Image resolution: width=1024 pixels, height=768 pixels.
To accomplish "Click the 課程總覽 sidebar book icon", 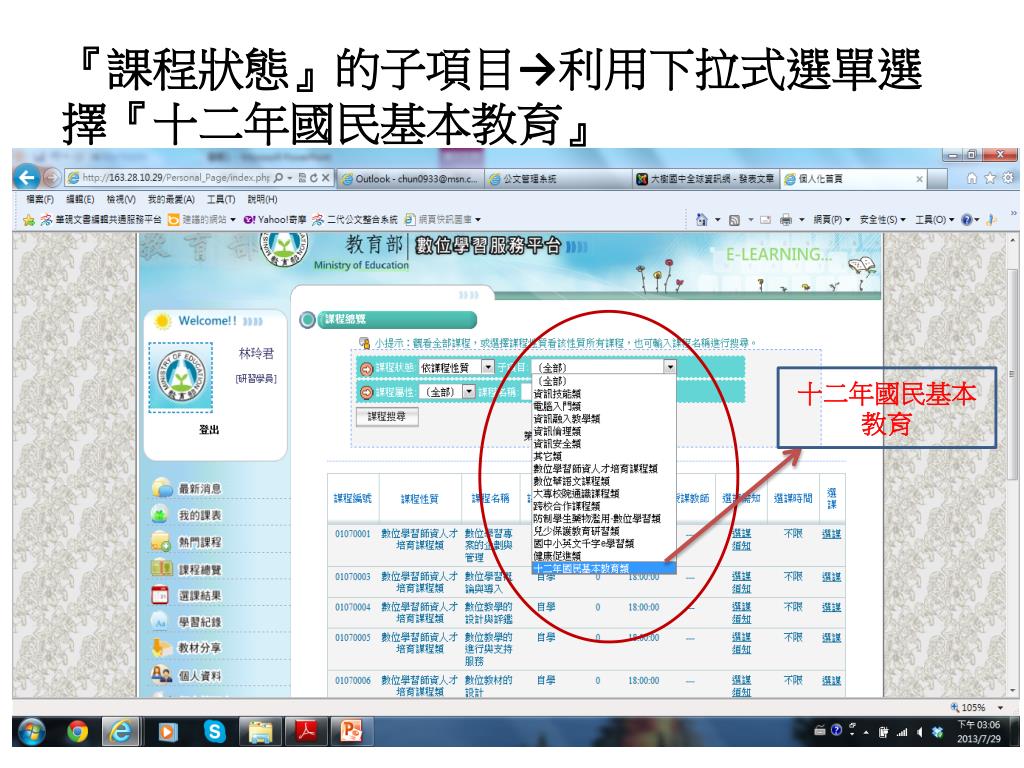I will (161, 568).
